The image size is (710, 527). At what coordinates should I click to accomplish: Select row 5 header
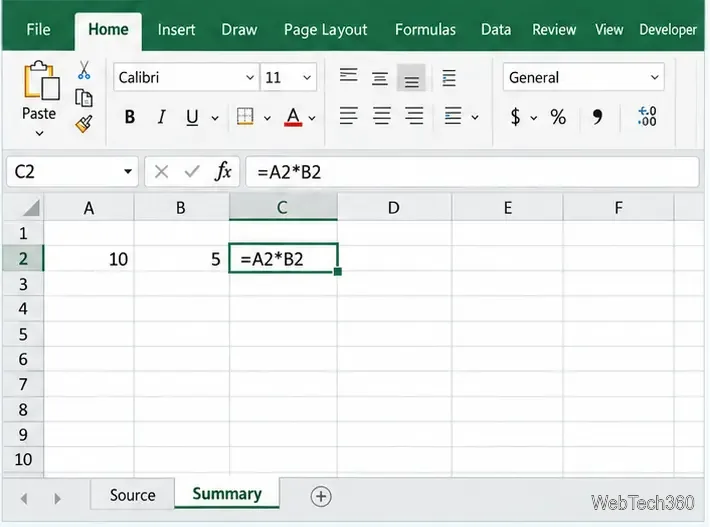pos(23,334)
